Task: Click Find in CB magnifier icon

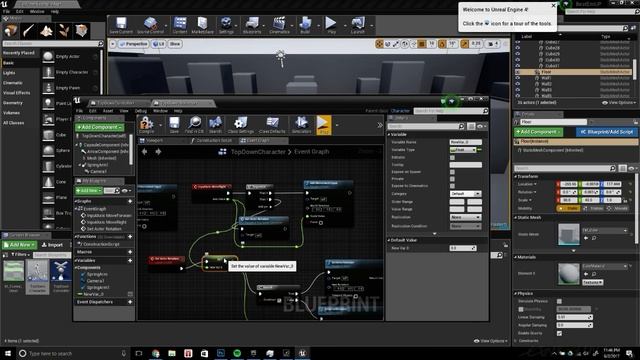Action: click(194, 124)
